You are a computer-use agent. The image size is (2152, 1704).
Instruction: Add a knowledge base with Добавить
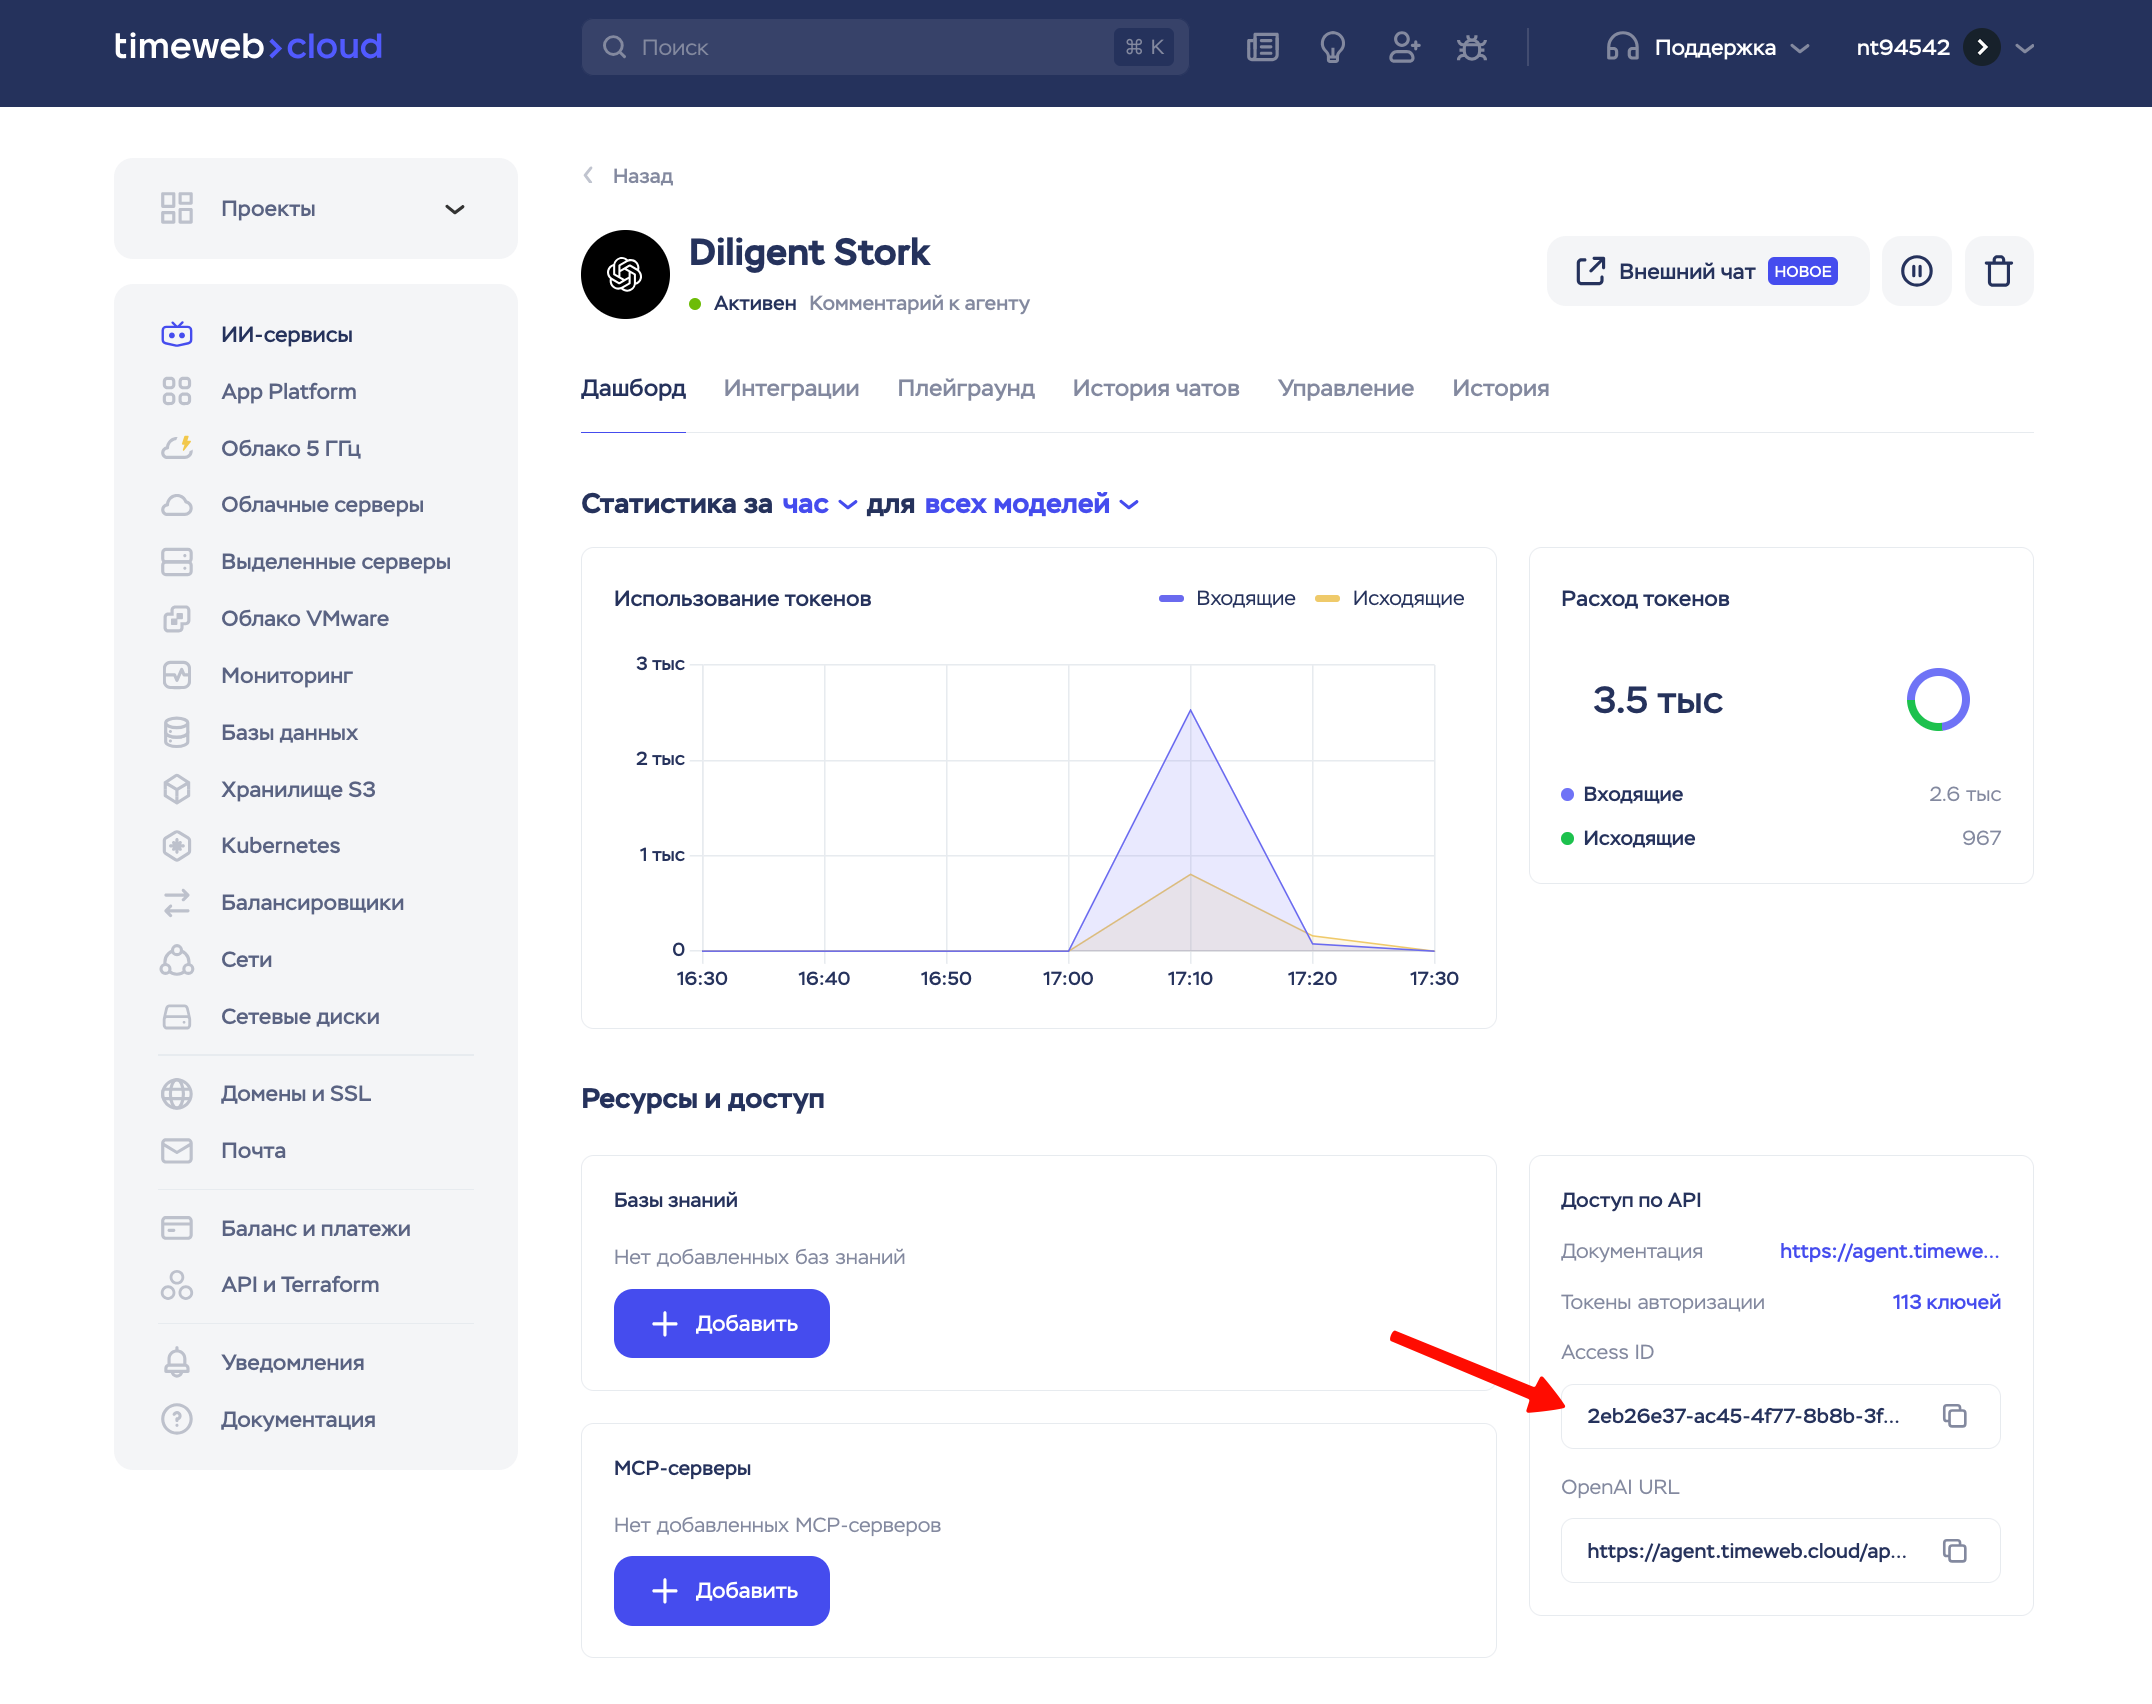point(722,1324)
